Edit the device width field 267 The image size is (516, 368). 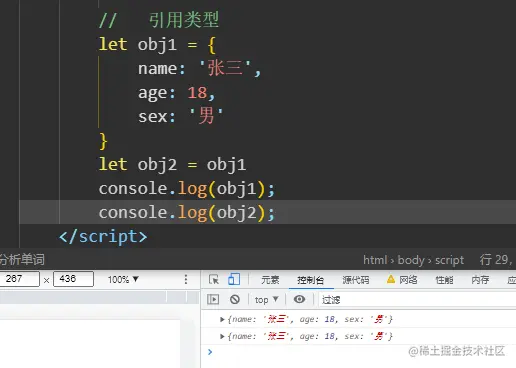(19, 279)
